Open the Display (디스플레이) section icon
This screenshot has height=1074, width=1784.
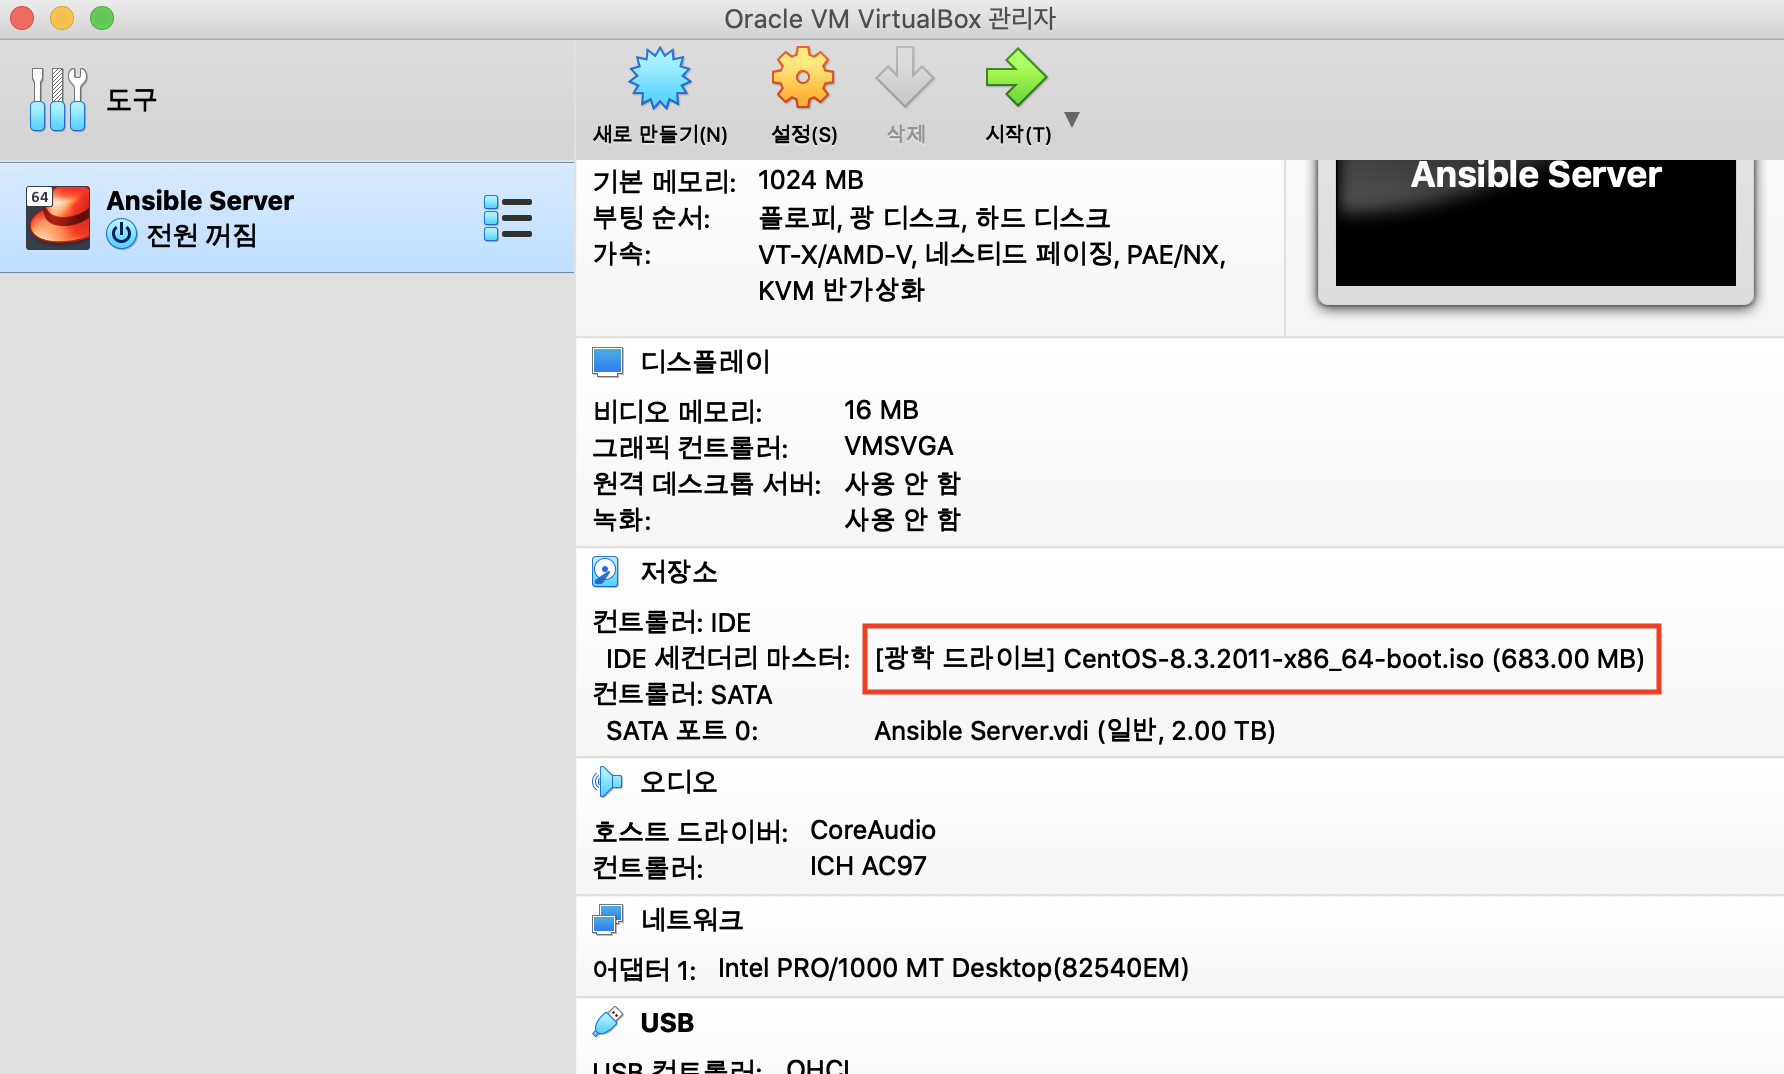tap(607, 362)
